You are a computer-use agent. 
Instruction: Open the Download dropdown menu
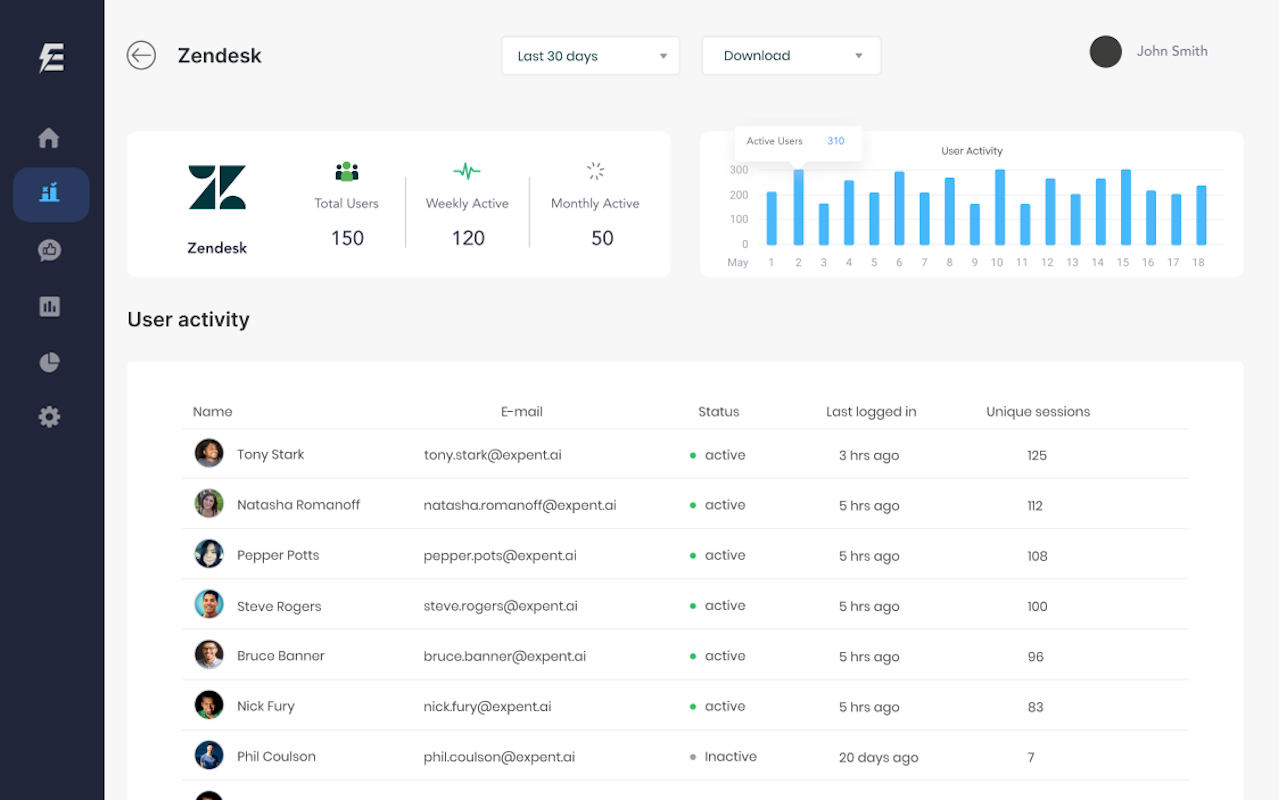click(x=791, y=56)
